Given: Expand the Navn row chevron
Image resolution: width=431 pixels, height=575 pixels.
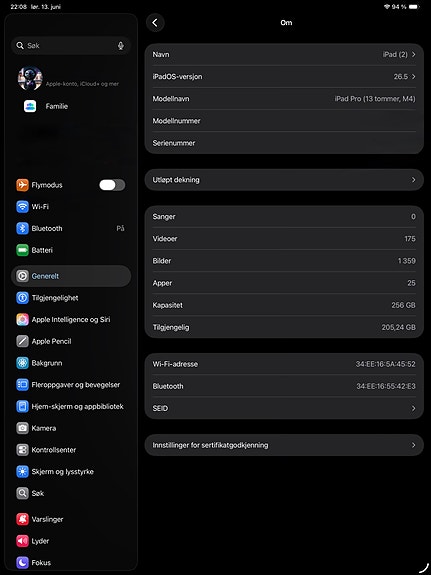Looking at the screenshot, I should tap(413, 55).
